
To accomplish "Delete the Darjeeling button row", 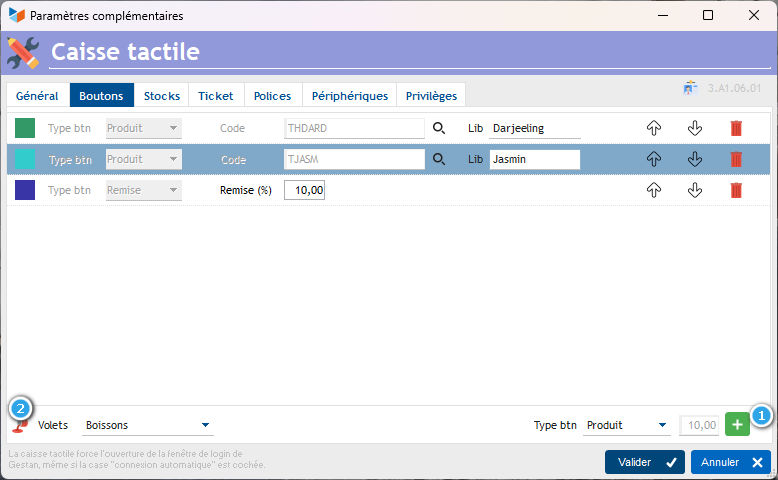I will pos(736,128).
